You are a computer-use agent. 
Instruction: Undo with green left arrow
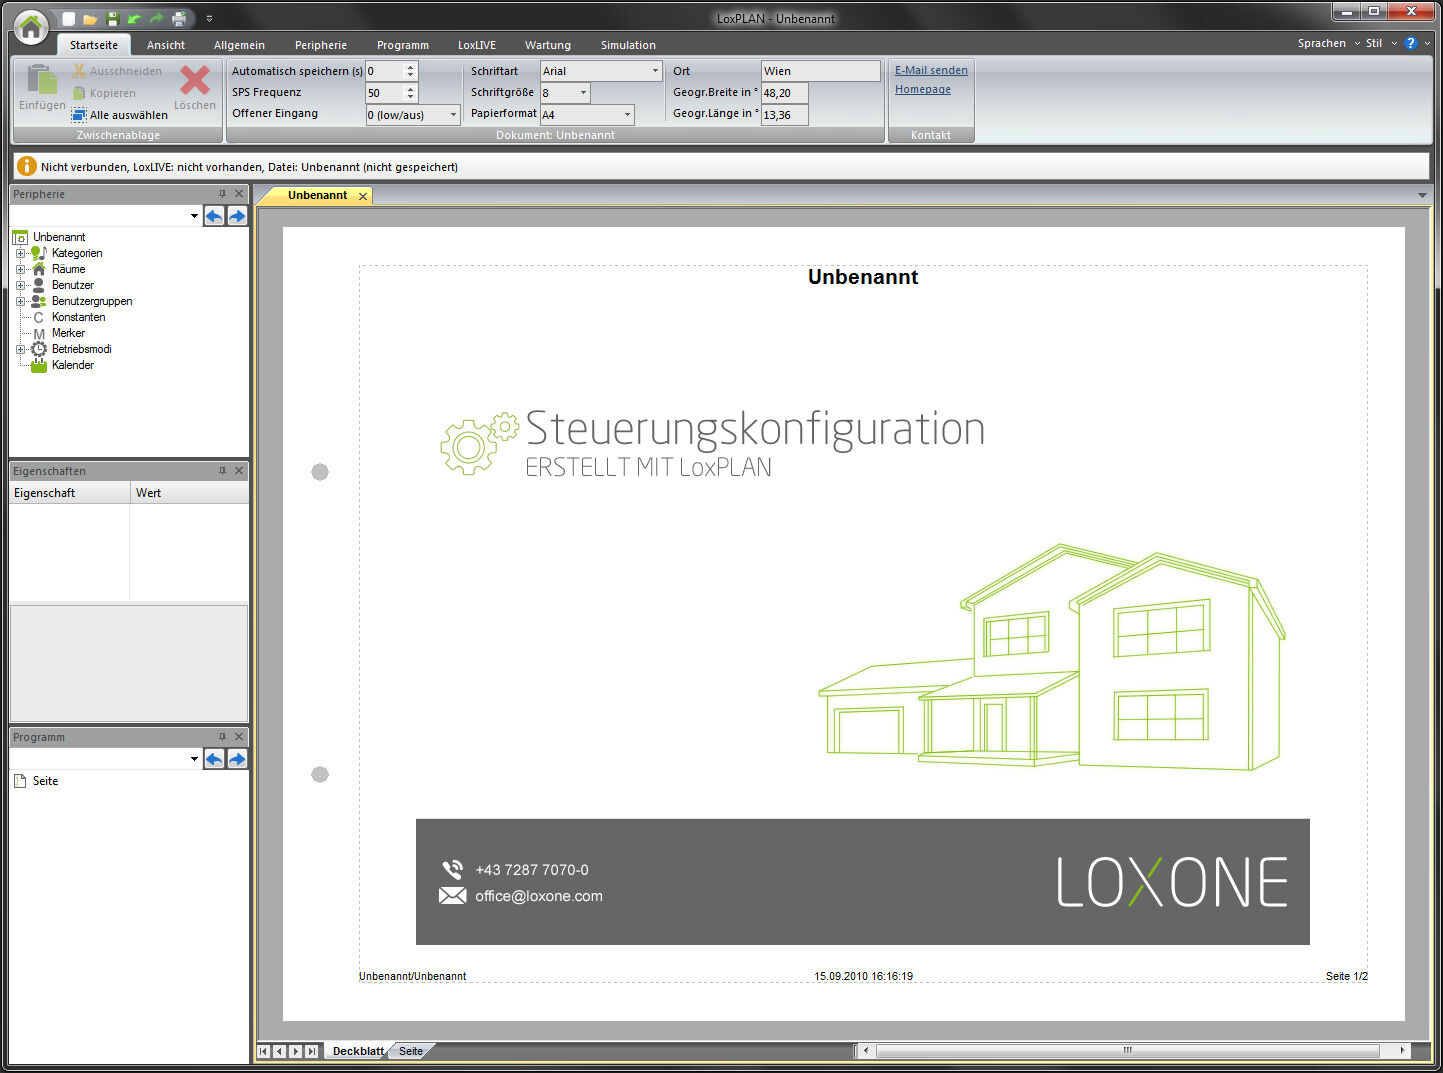coord(134,19)
